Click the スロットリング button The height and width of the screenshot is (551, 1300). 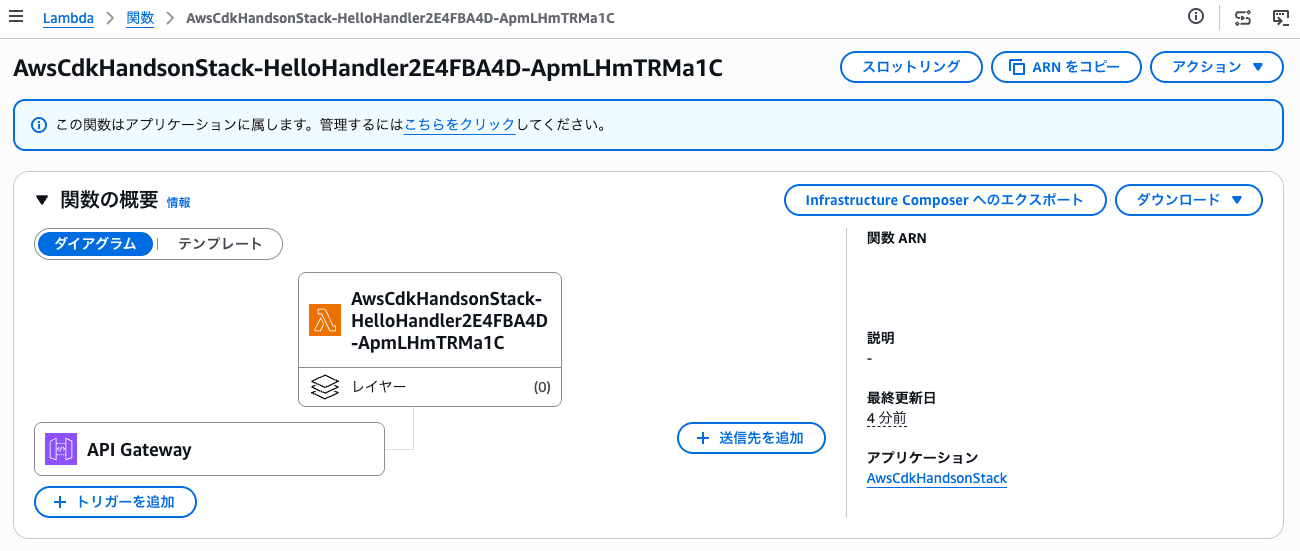tap(911, 67)
